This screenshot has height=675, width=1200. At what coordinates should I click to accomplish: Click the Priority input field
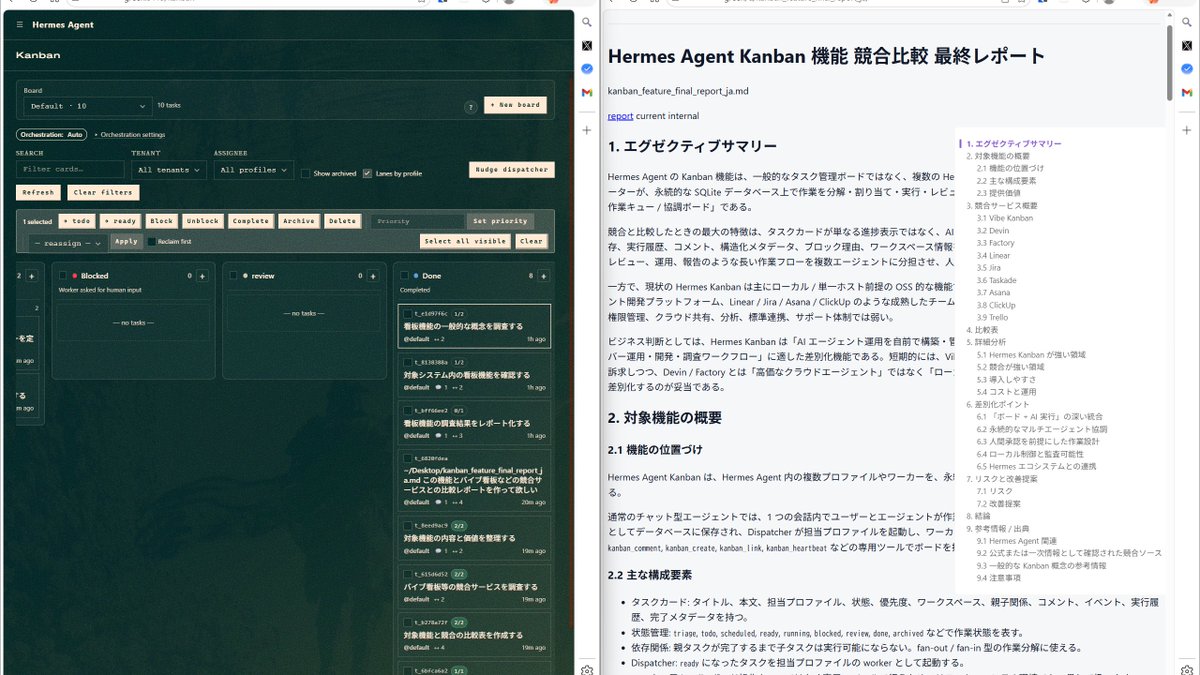tap(417, 221)
